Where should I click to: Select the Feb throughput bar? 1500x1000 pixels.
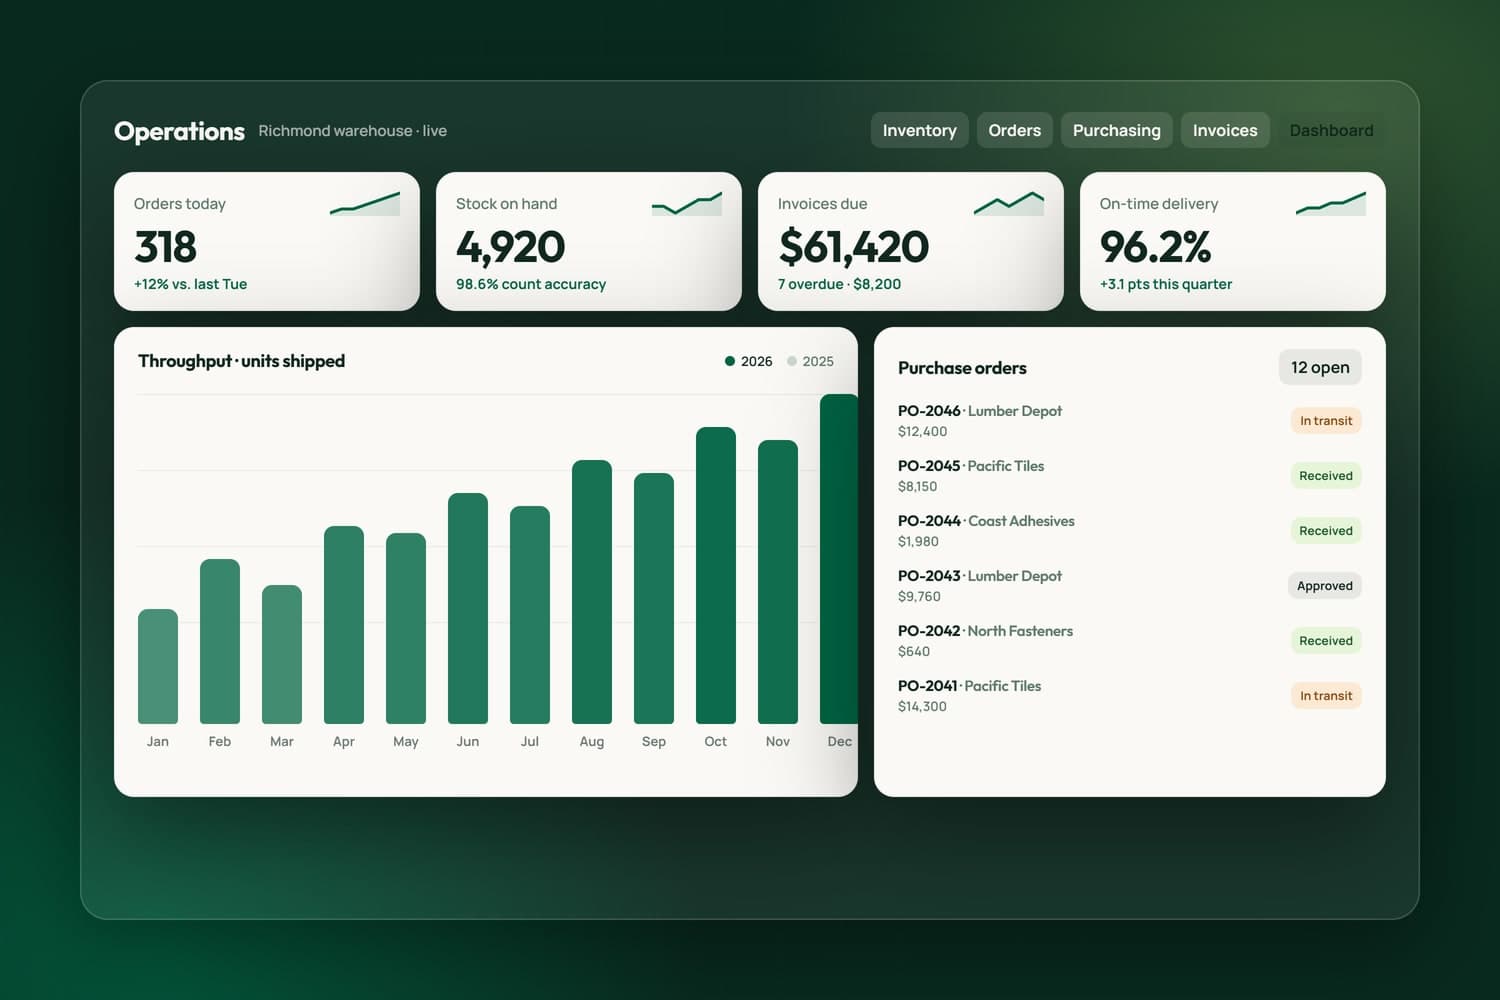[220, 641]
